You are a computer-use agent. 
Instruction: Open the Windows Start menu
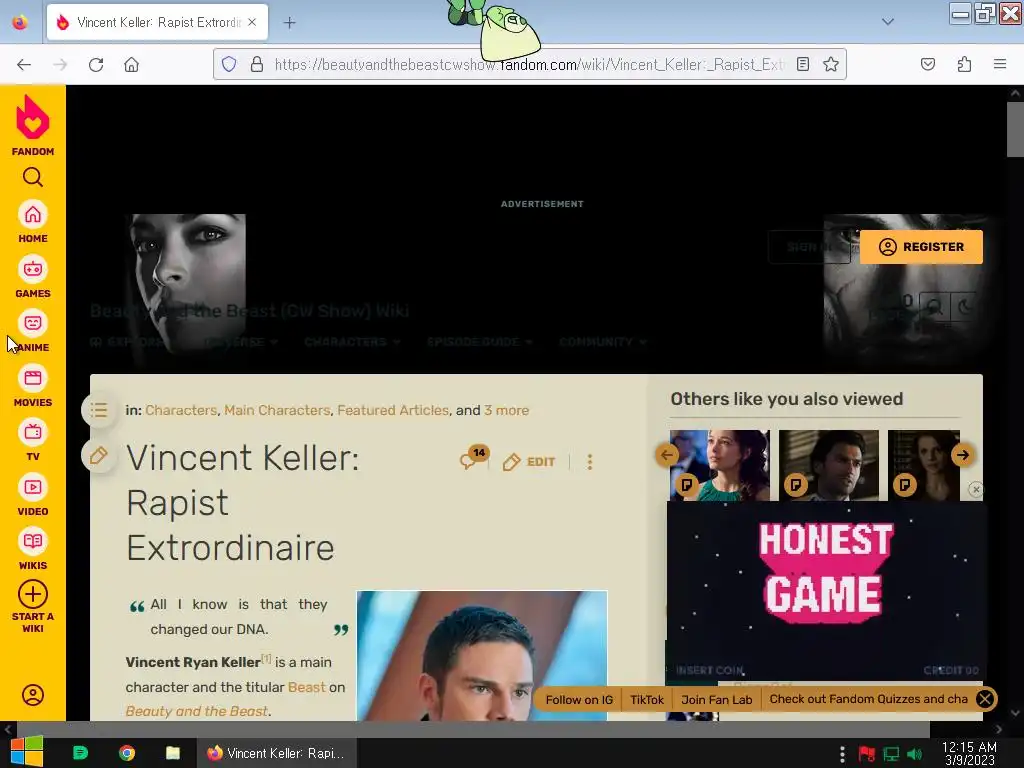point(27,752)
